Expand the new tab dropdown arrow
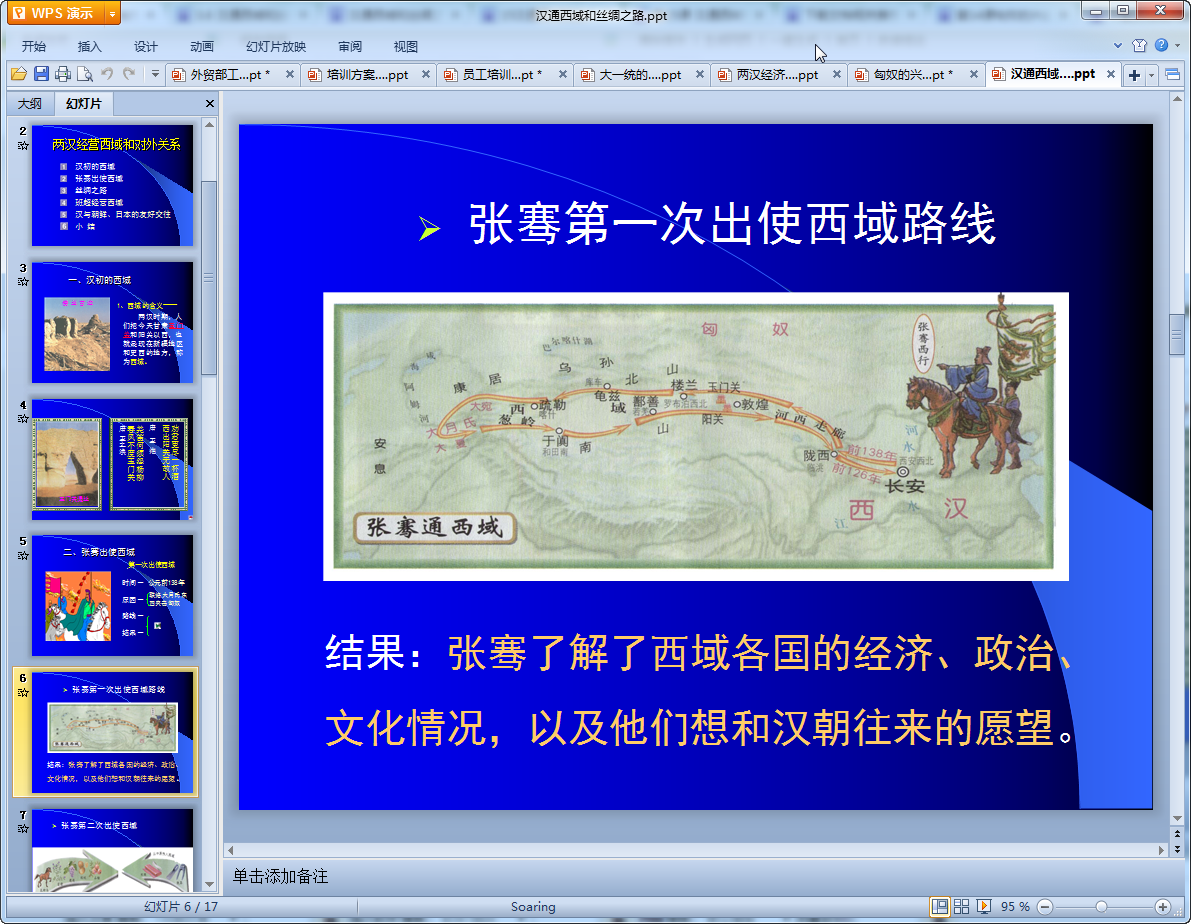Image resolution: width=1191 pixels, height=924 pixels. coord(1152,74)
